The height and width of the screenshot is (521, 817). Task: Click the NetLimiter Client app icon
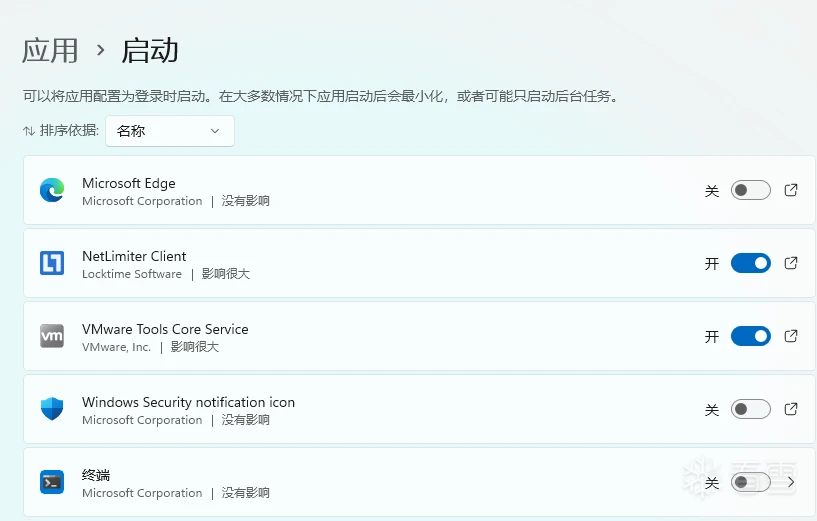pyautogui.click(x=52, y=263)
